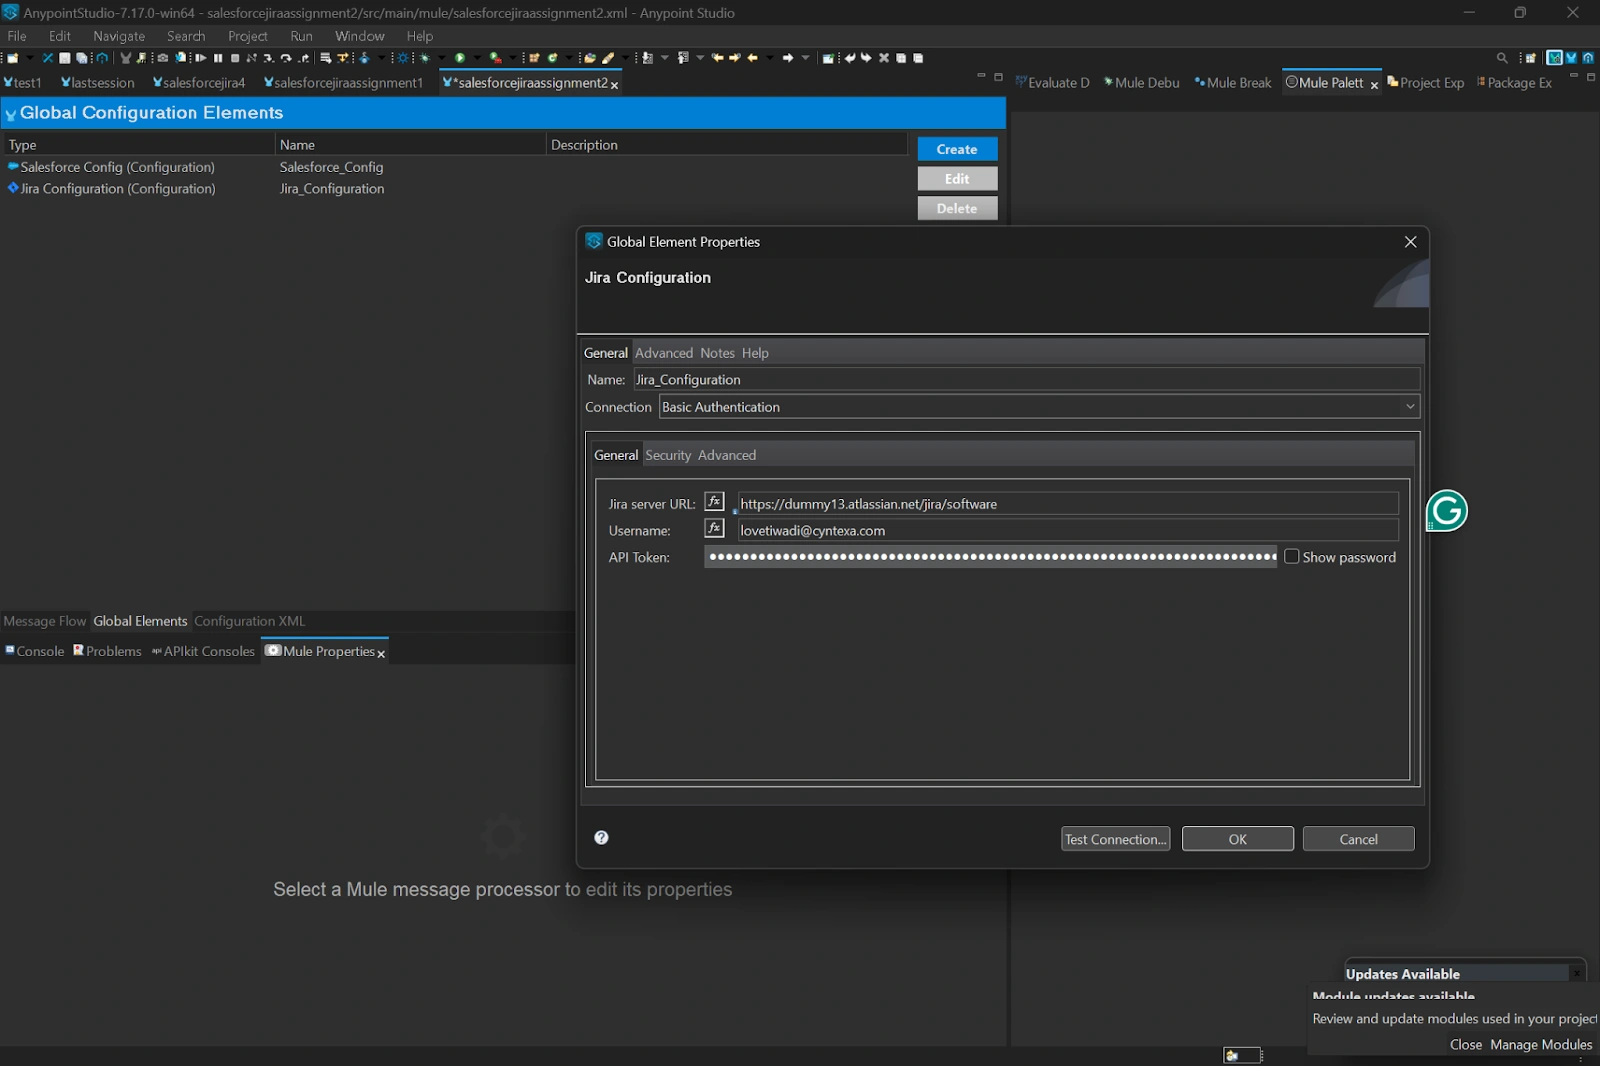Click the help question mark in the dialog
The image size is (1600, 1066).
(x=601, y=838)
